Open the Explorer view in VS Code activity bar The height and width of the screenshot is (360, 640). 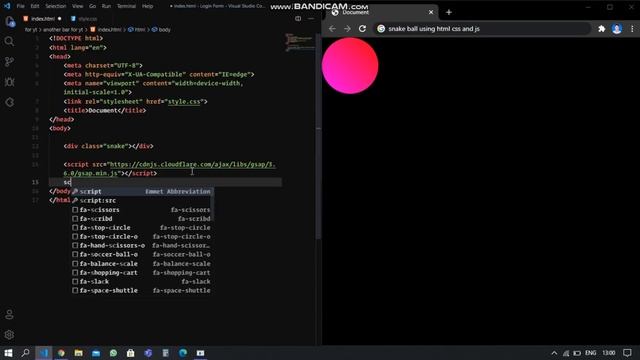9,21
